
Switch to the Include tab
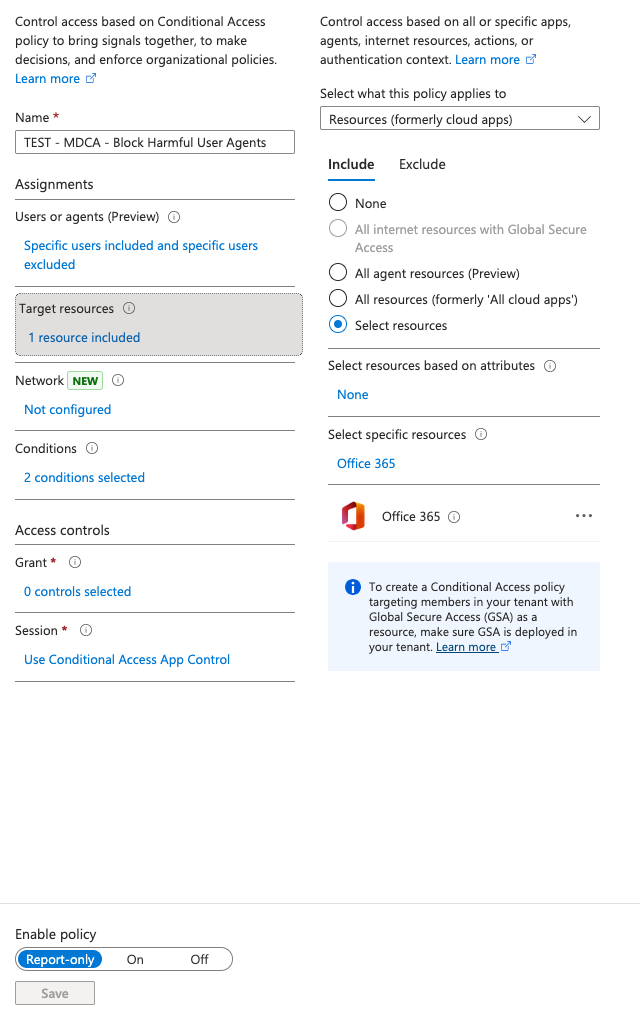pos(351,165)
